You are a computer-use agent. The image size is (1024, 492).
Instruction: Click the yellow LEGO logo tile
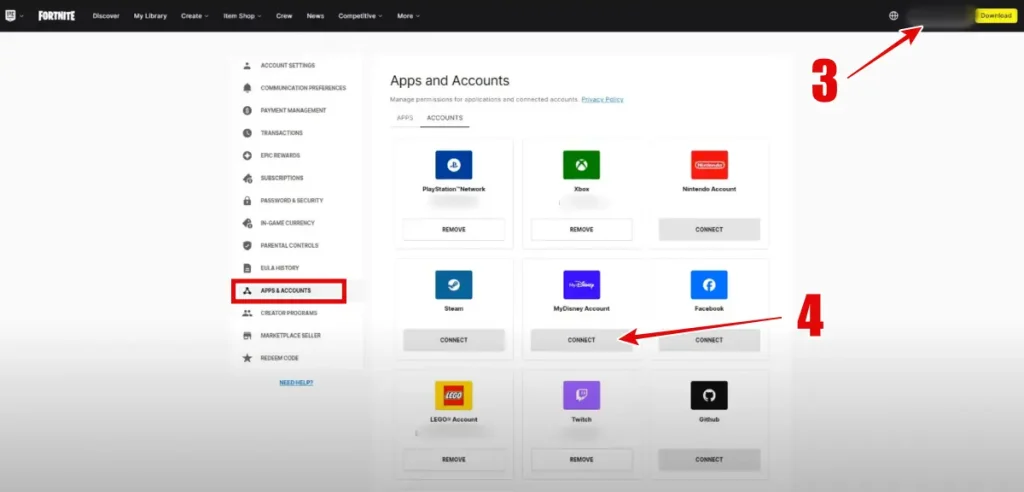pos(454,395)
